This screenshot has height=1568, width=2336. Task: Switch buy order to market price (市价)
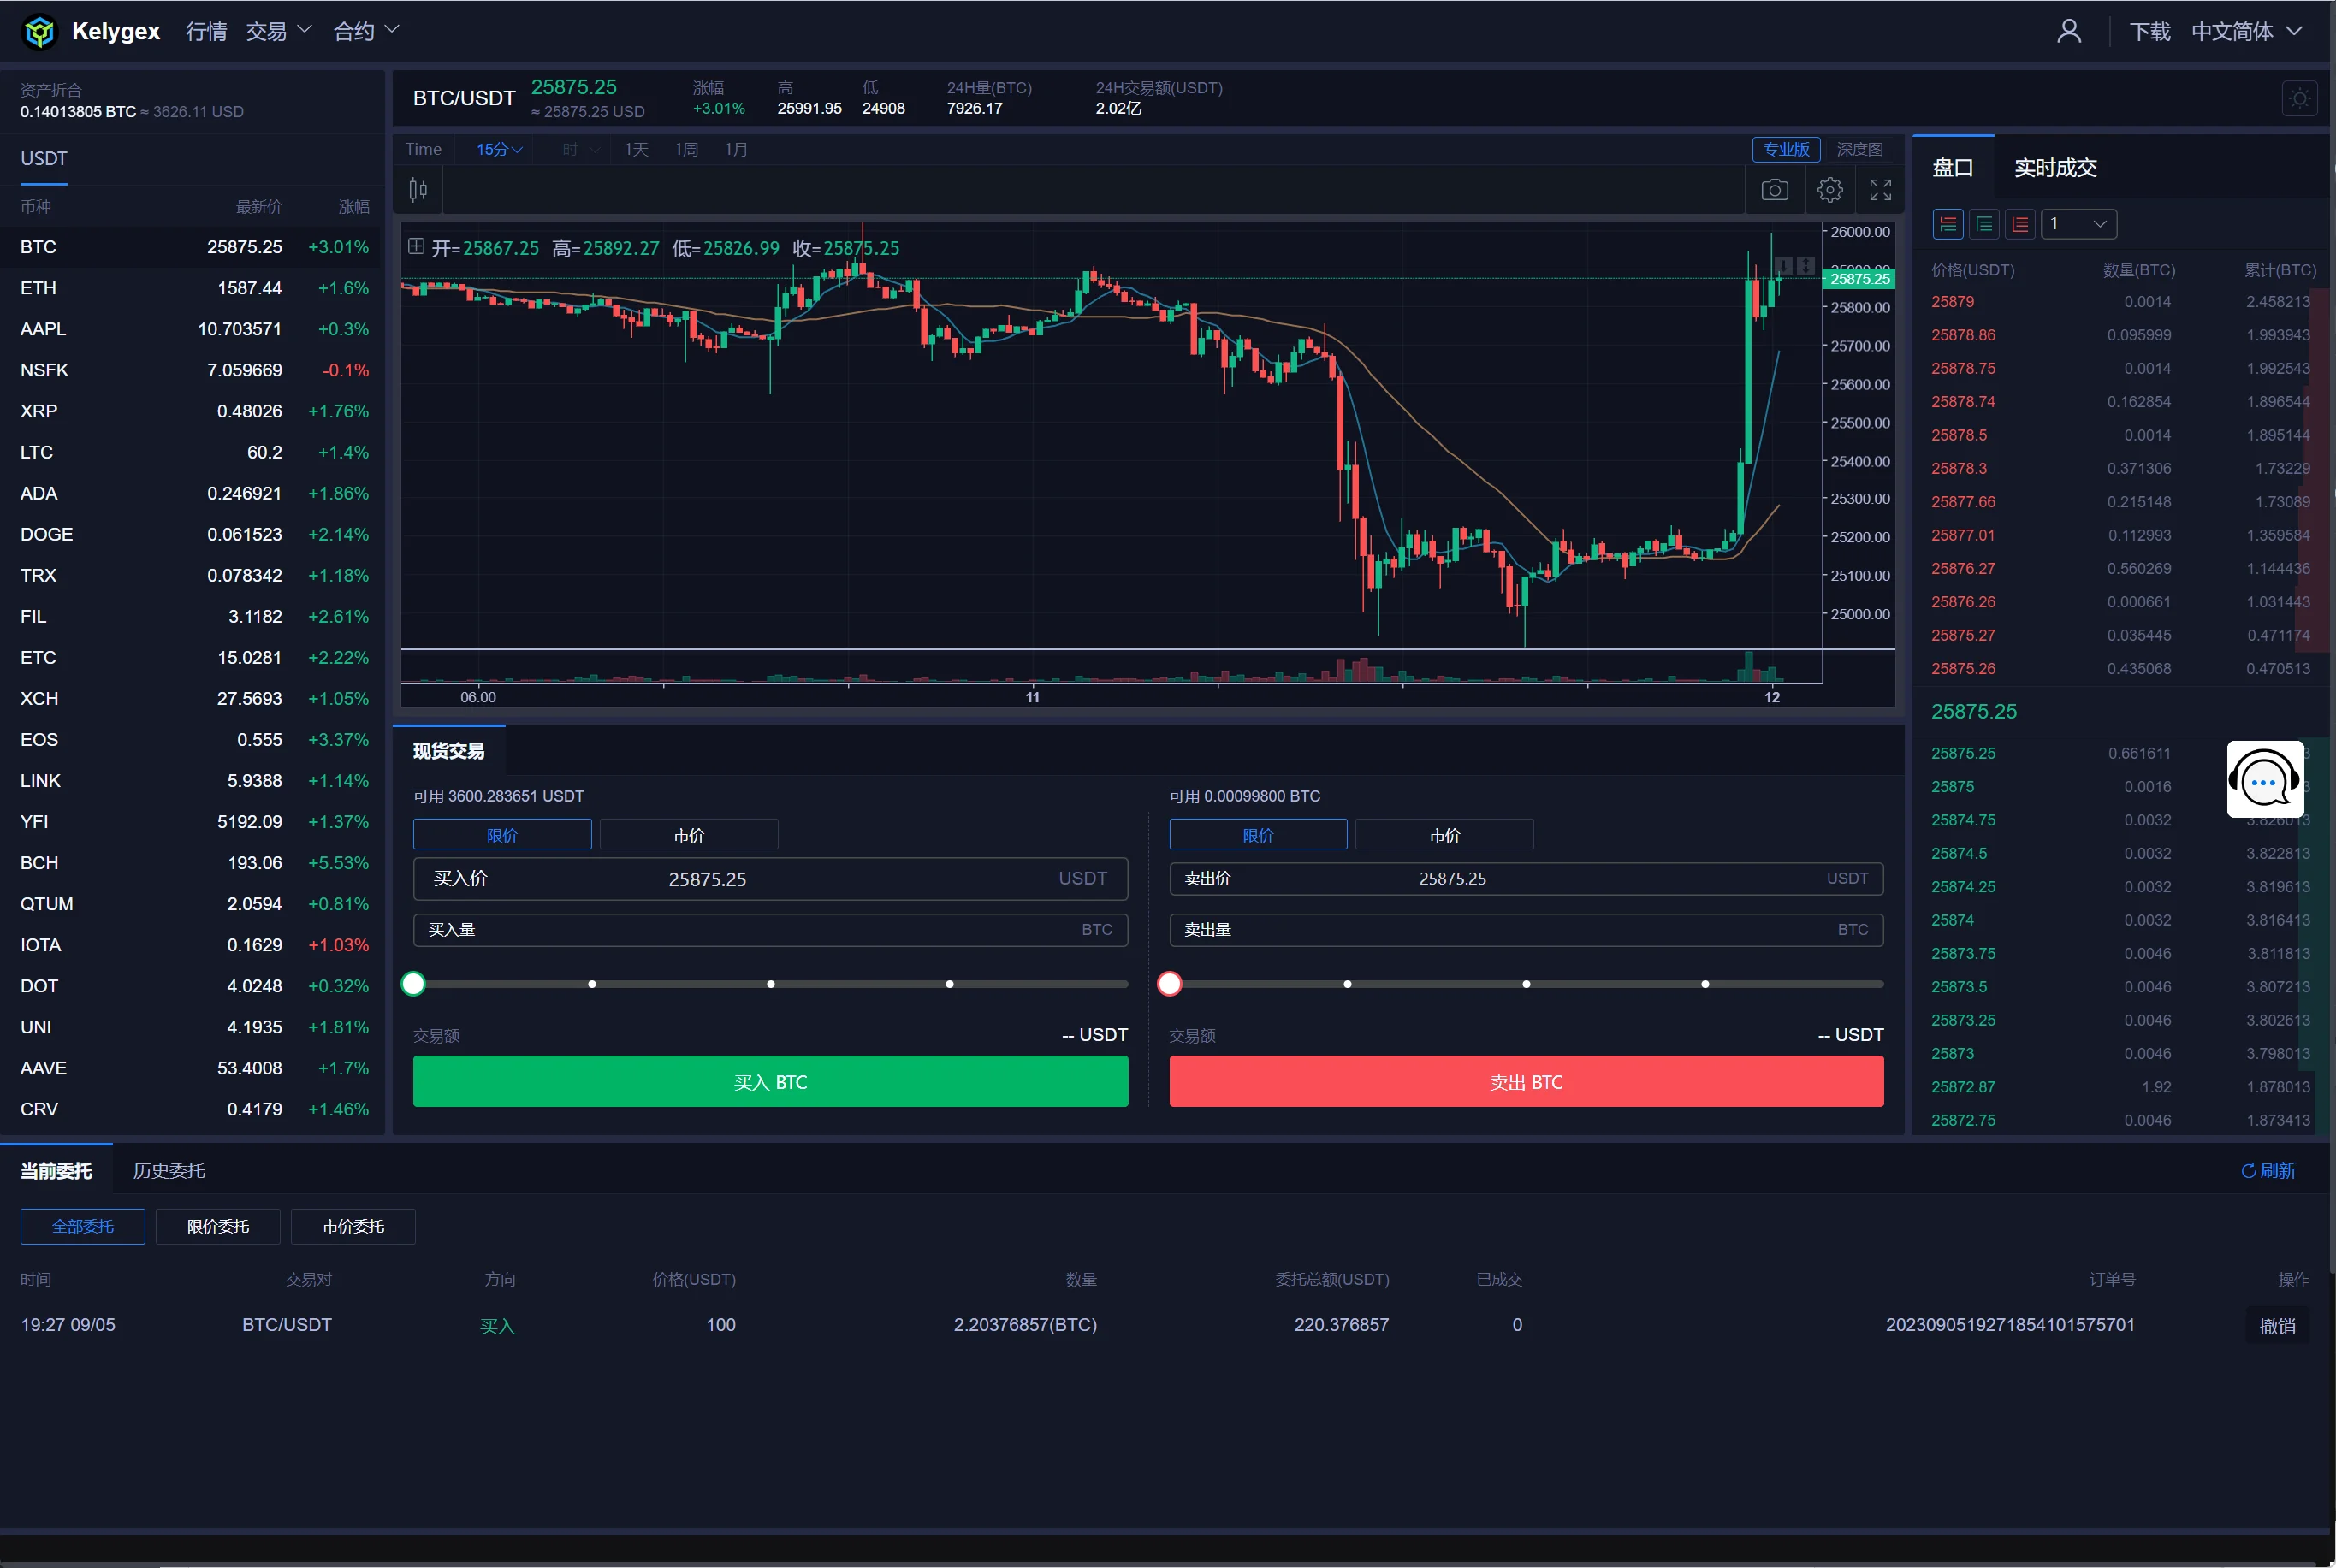tap(688, 835)
